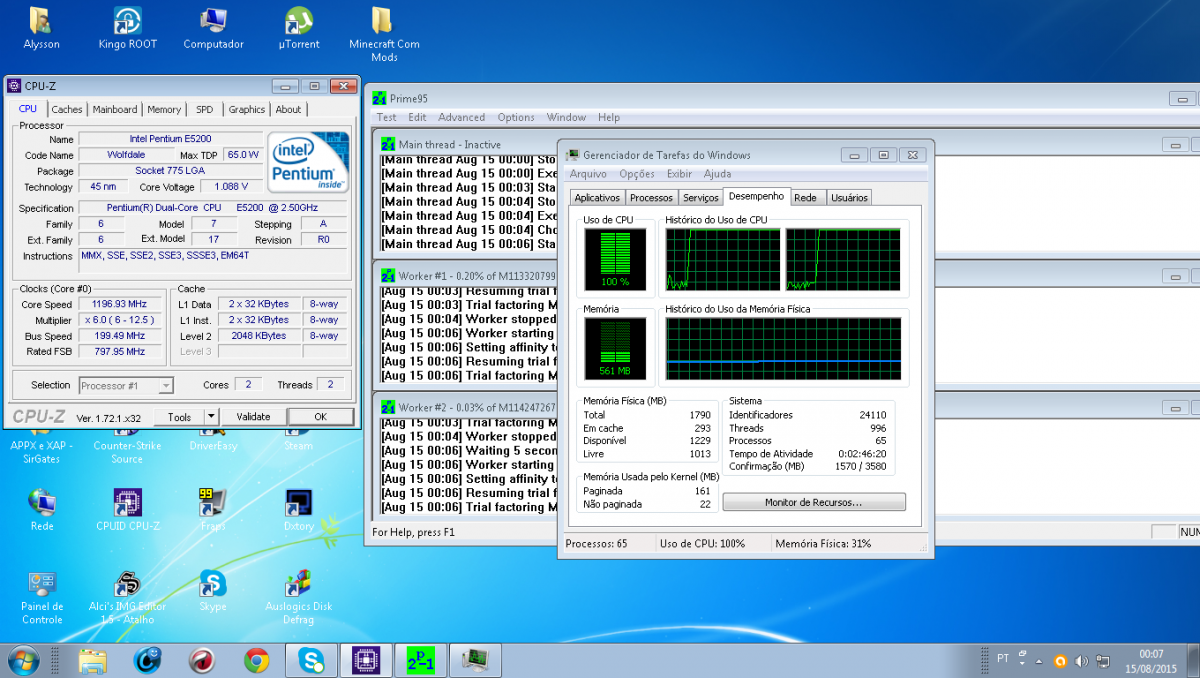This screenshot has height=678, width=1200.
Task: Open the Window menu in Prime95
Action: point(566,117)
